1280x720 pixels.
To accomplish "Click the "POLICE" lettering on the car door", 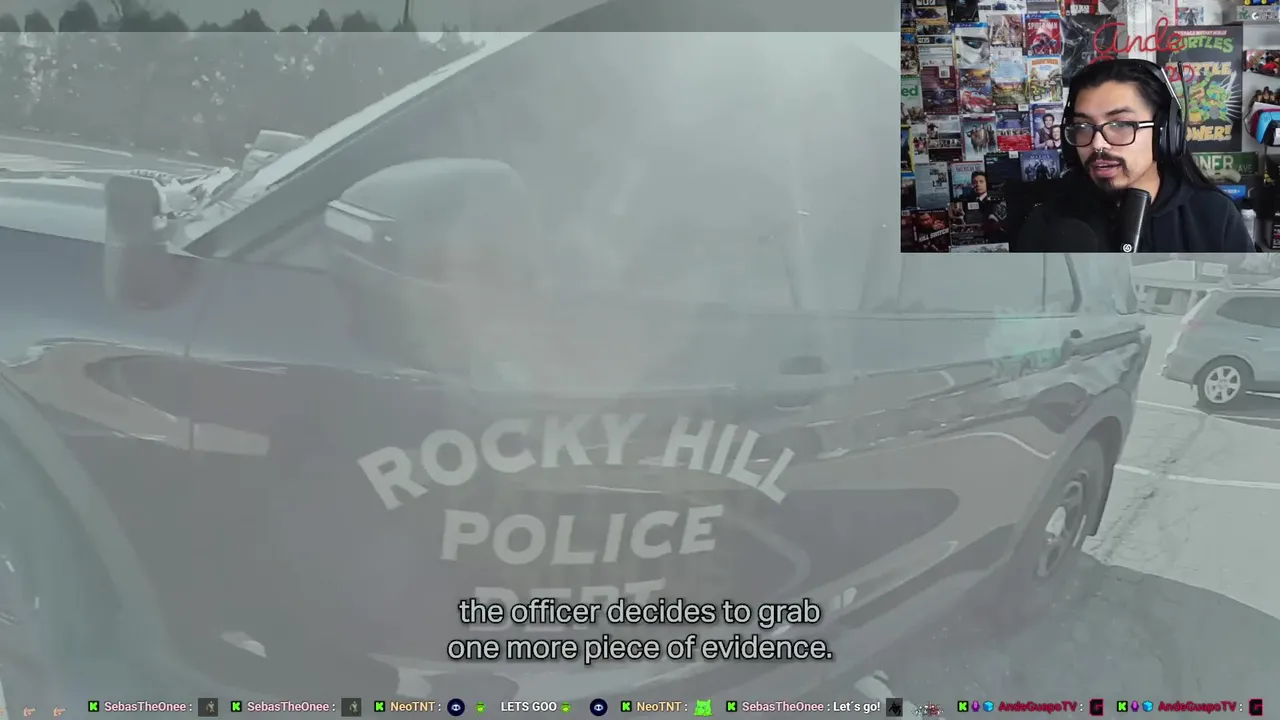I will click(581, 535).
